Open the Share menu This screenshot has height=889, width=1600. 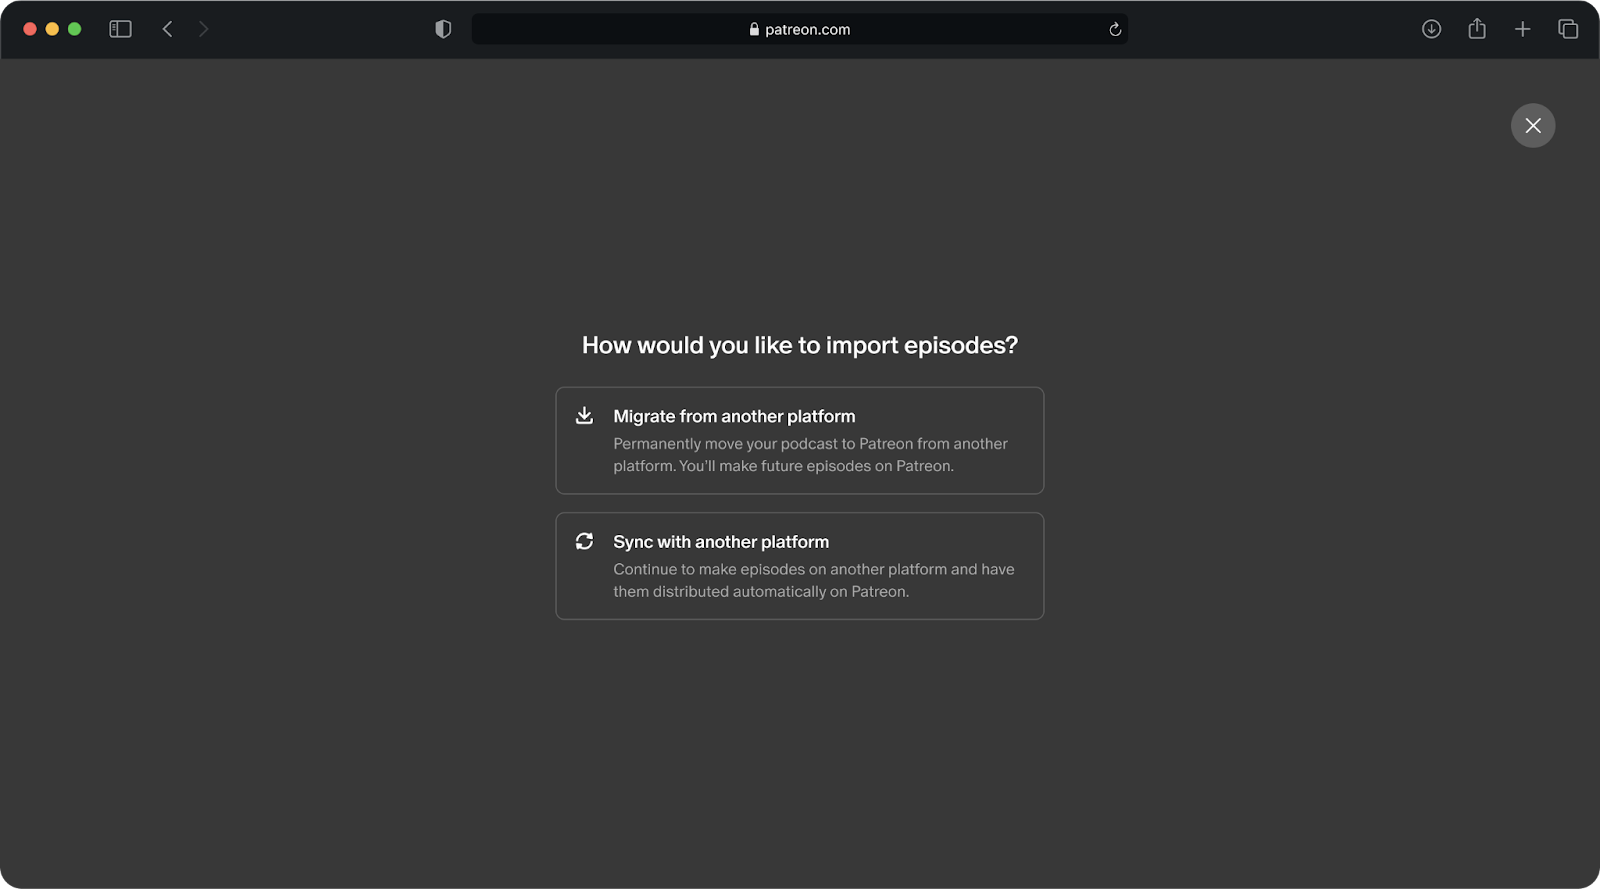(1477, 29)
